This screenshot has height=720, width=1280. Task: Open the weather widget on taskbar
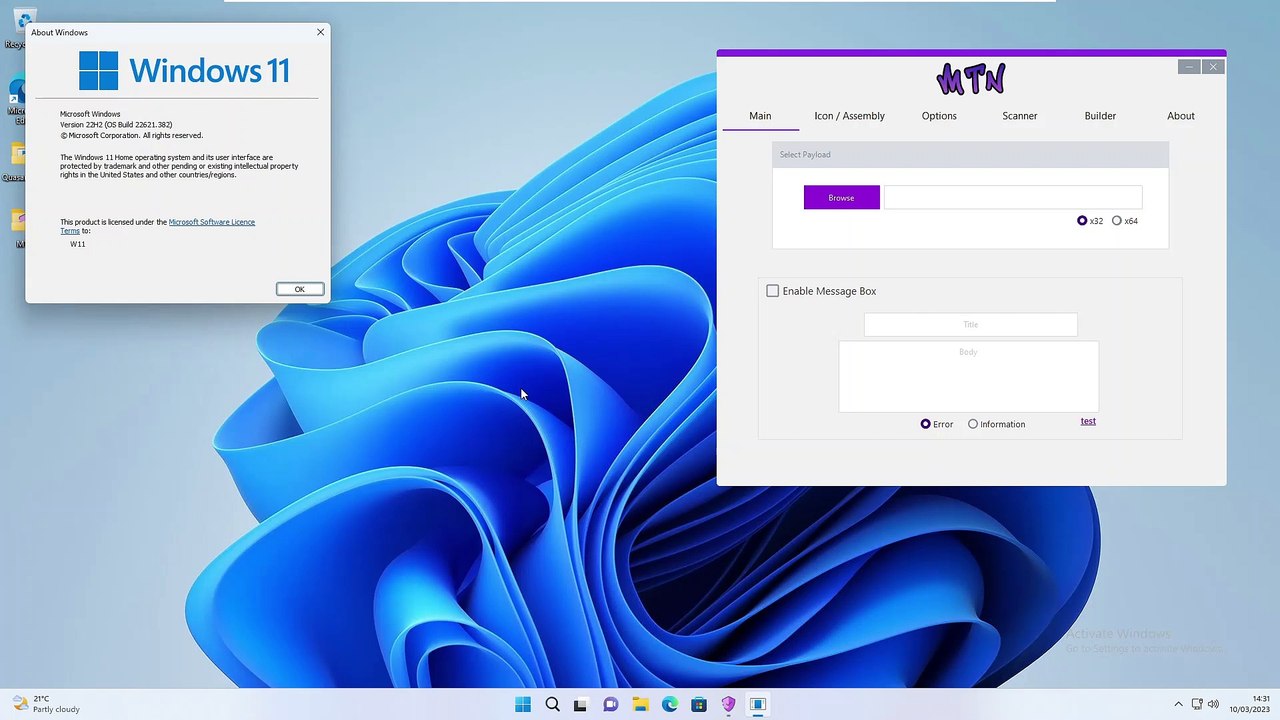(46, 704)
